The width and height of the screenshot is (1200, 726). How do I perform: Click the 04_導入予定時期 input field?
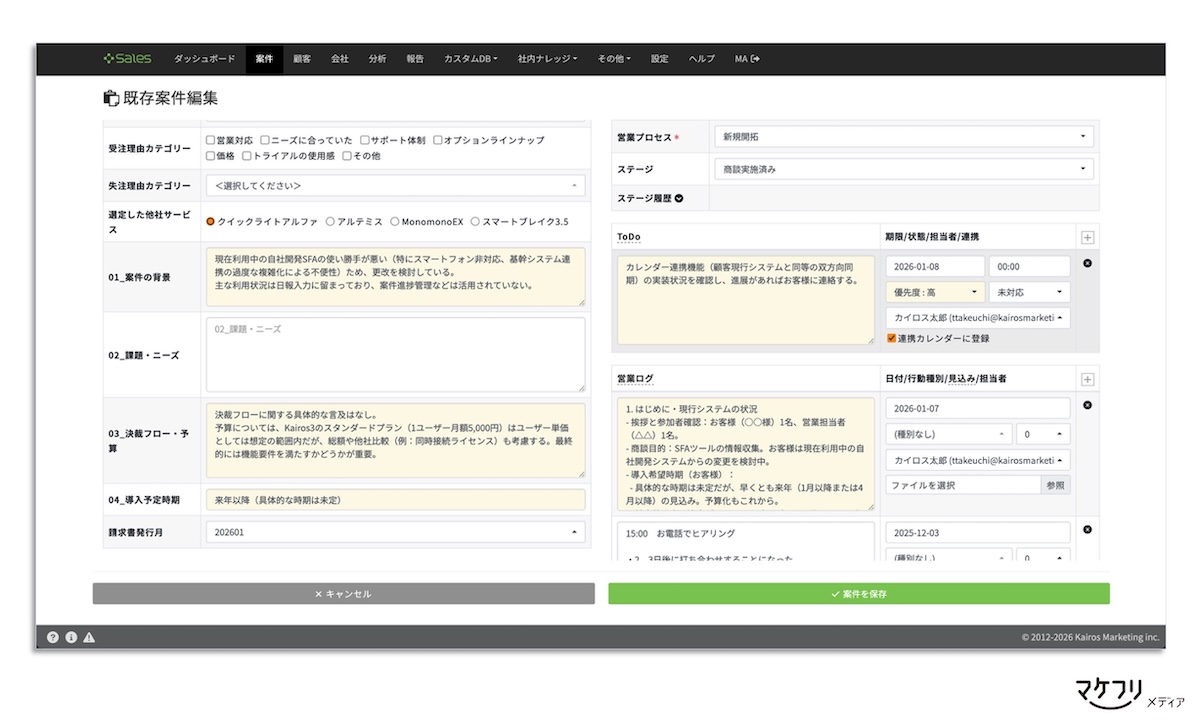[395, 499]
